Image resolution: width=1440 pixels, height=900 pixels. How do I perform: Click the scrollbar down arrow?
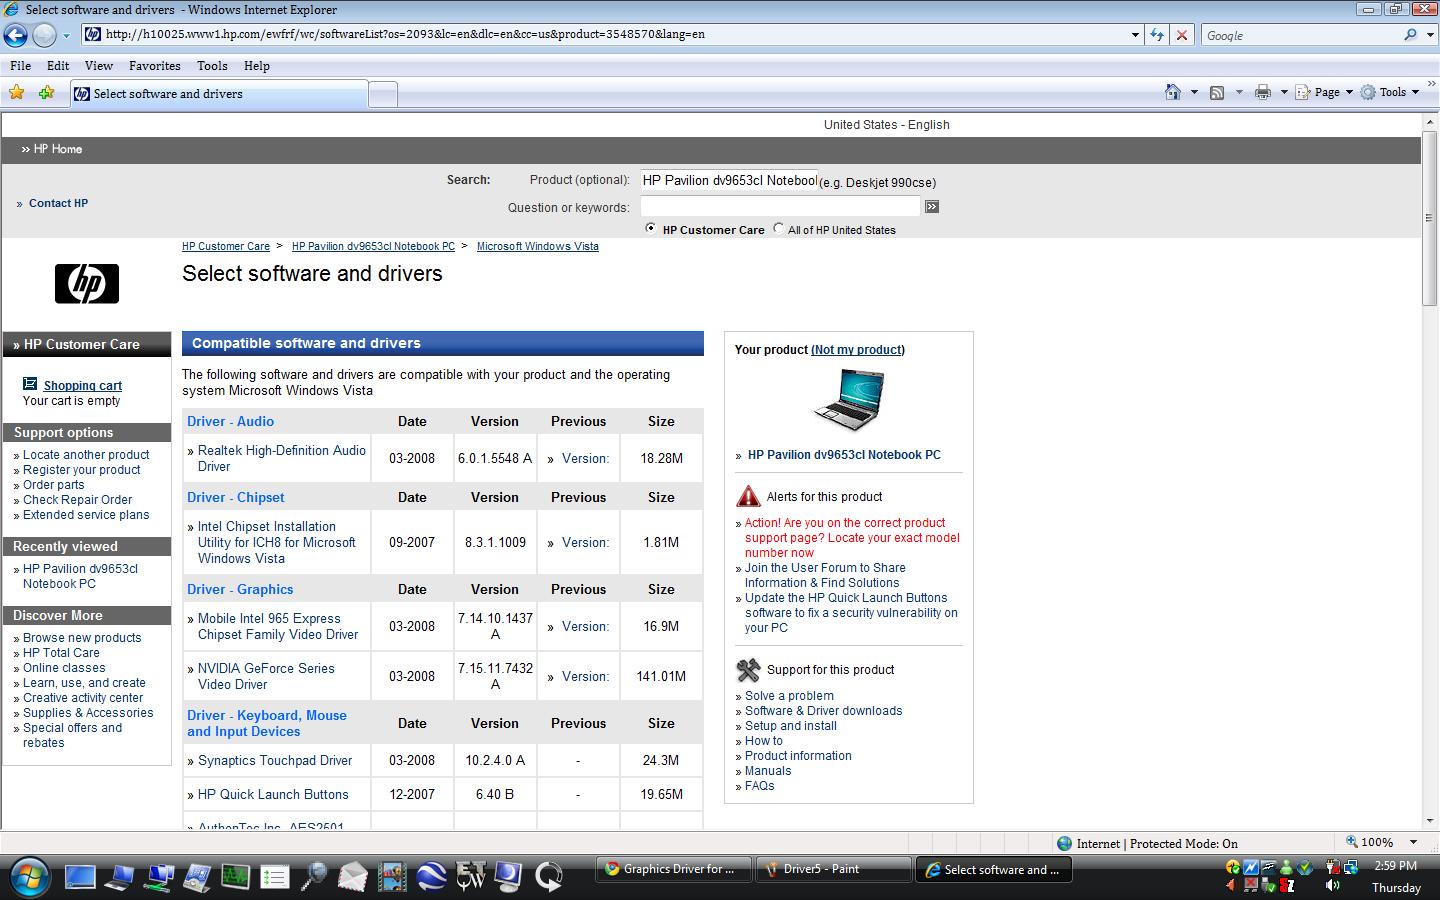click(x=1430, y=820)
